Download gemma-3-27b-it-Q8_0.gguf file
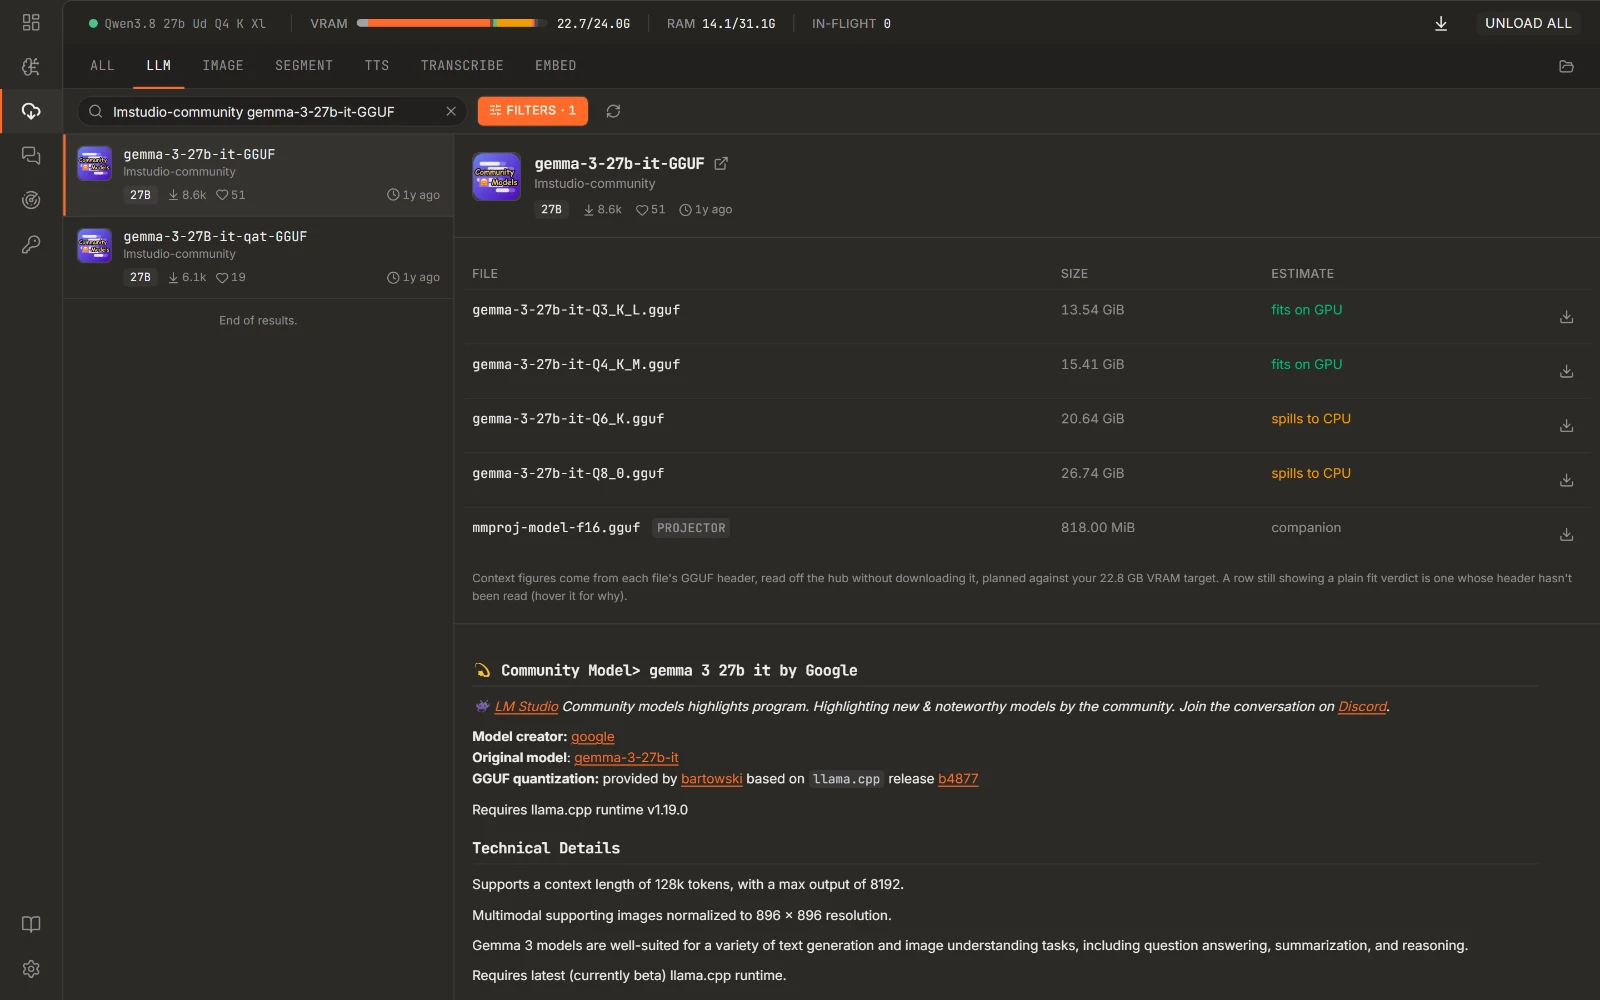 [1566, 480]
